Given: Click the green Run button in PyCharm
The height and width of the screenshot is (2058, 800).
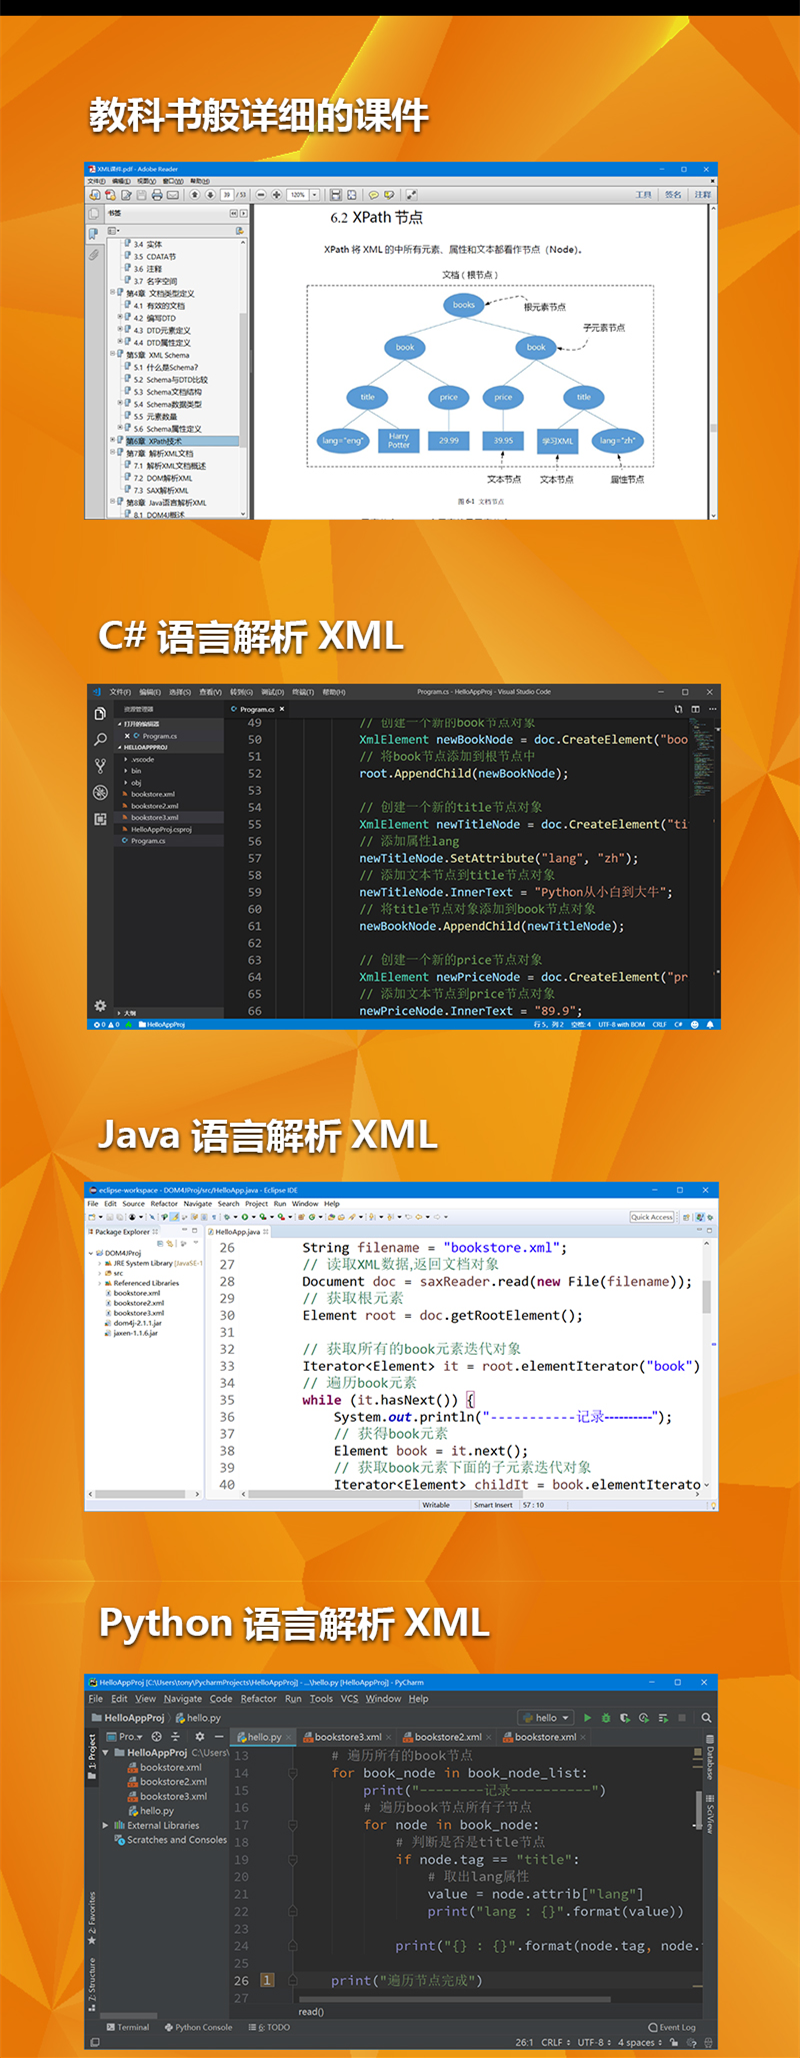Looking at the screenshot, I should (x=587, y=1718).
